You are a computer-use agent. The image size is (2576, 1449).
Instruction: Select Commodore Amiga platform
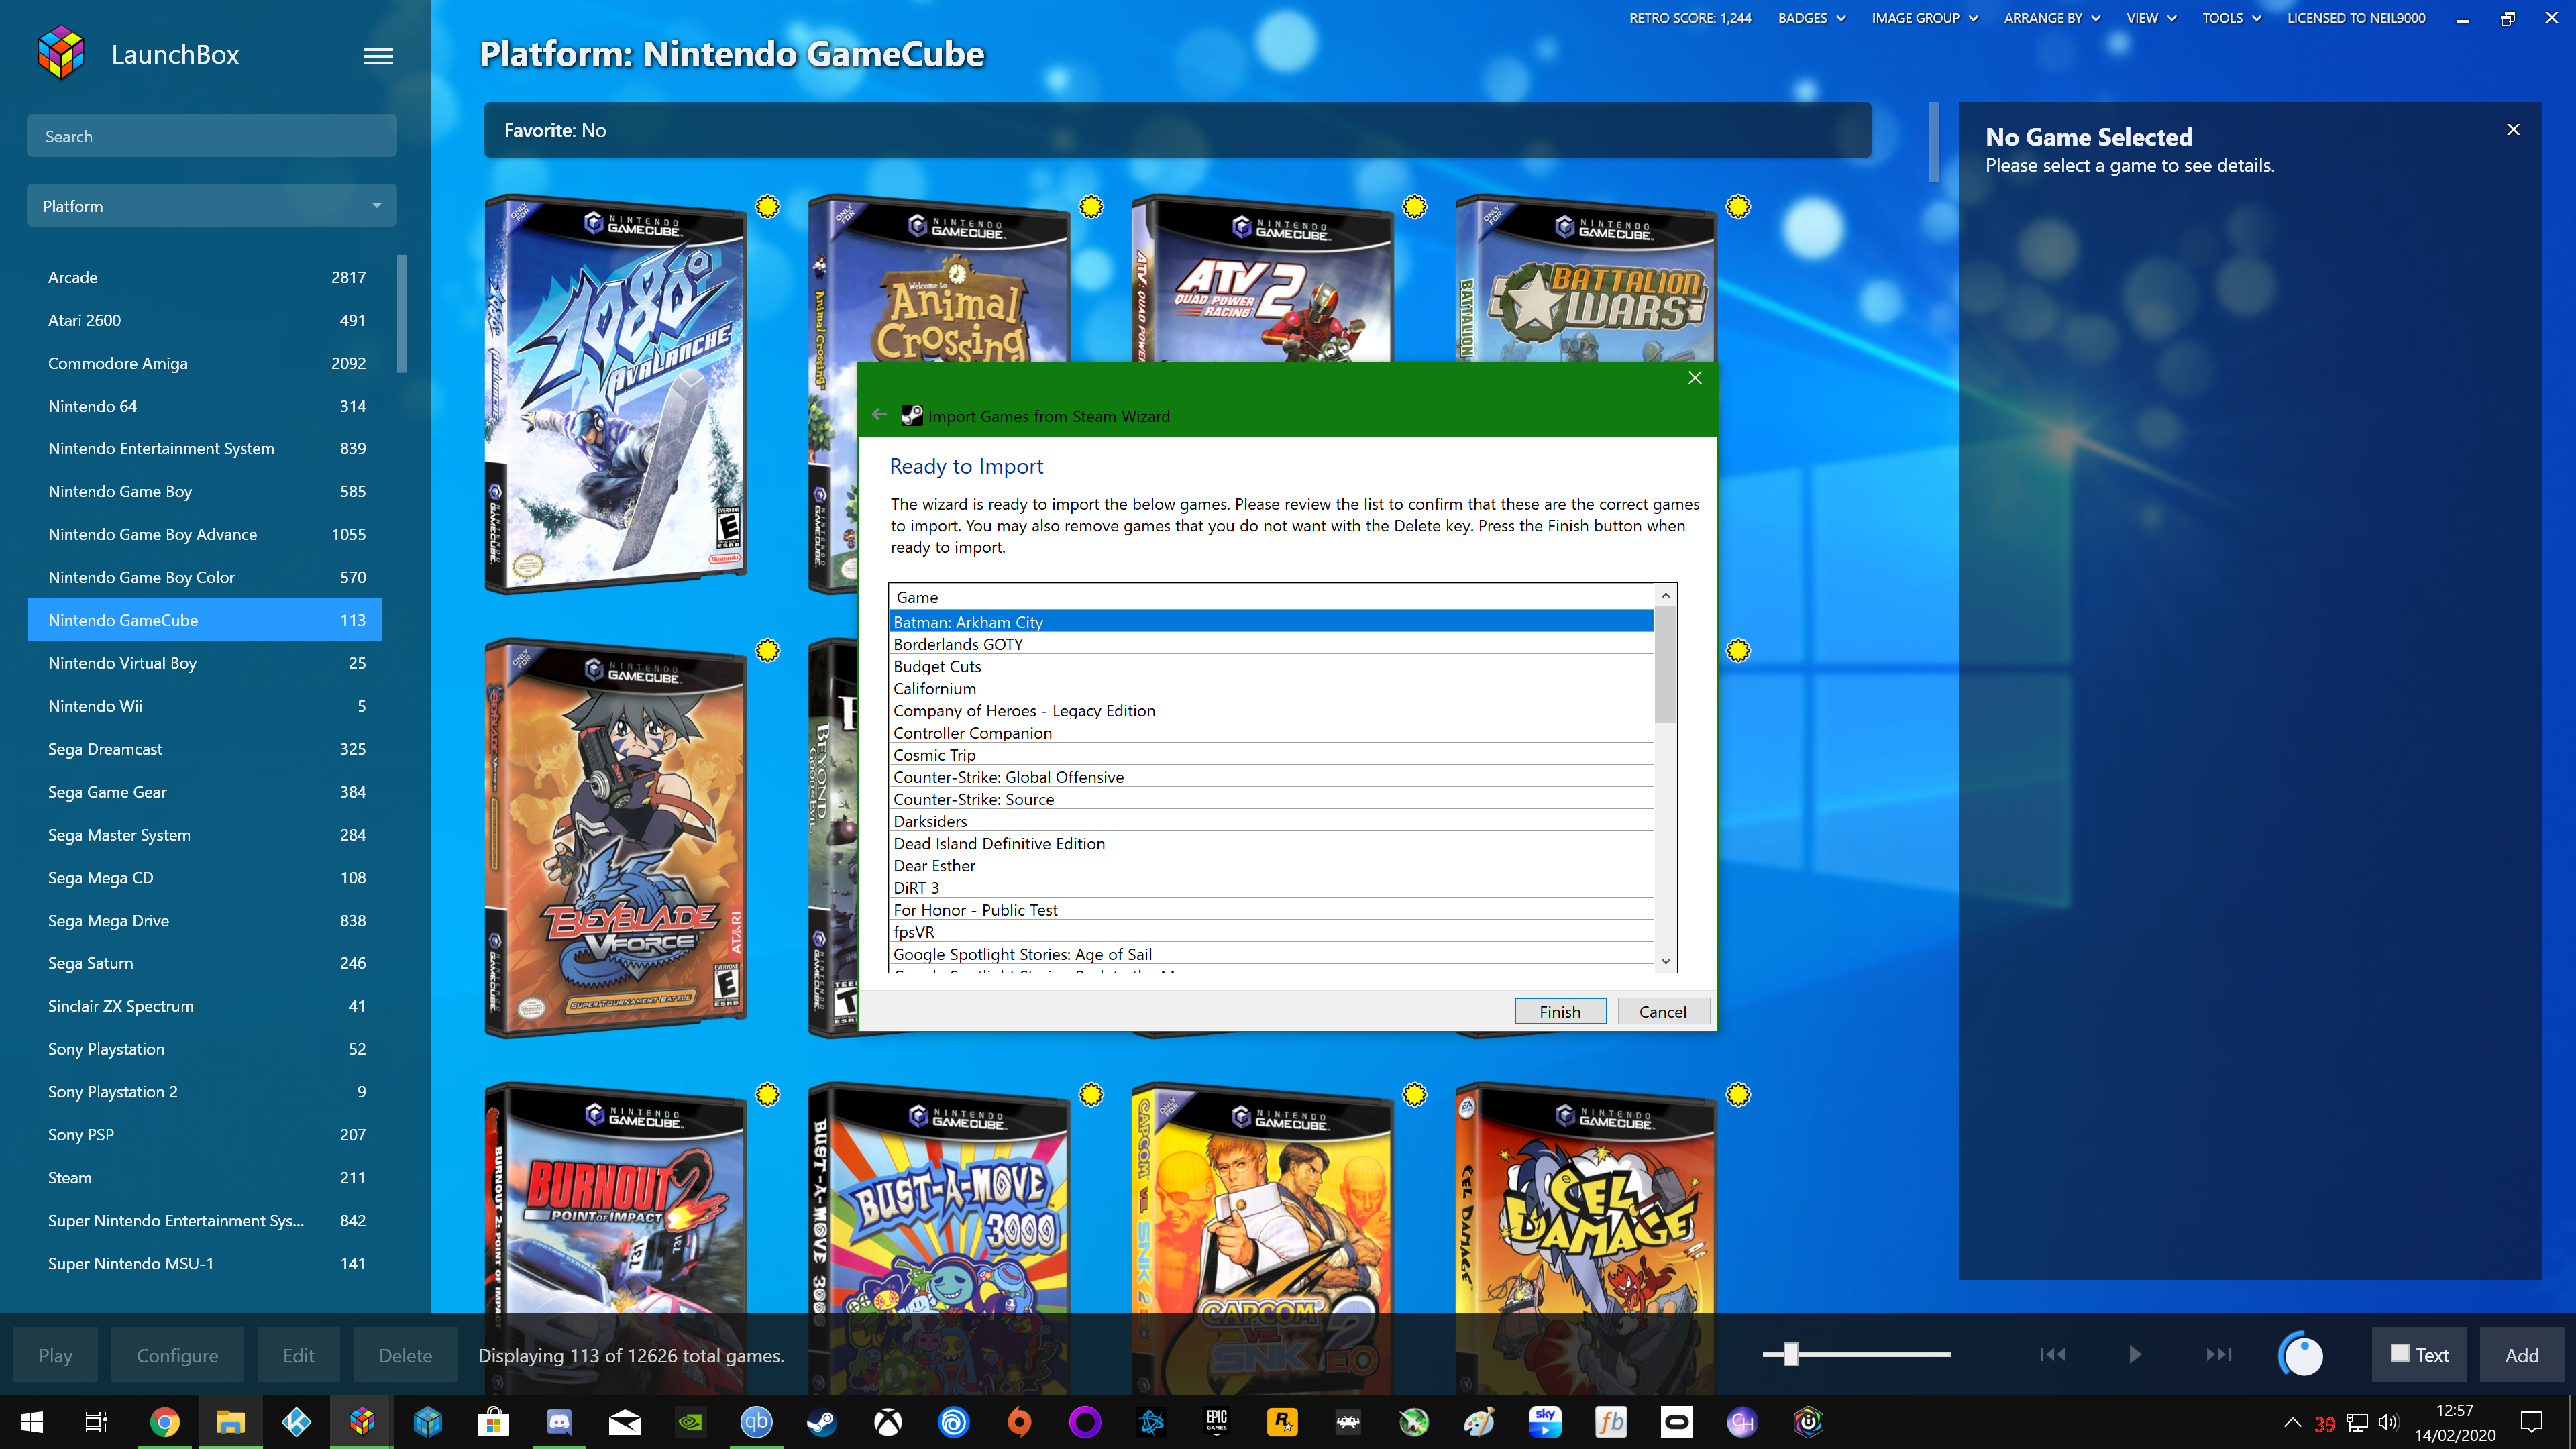click(205, 363)
